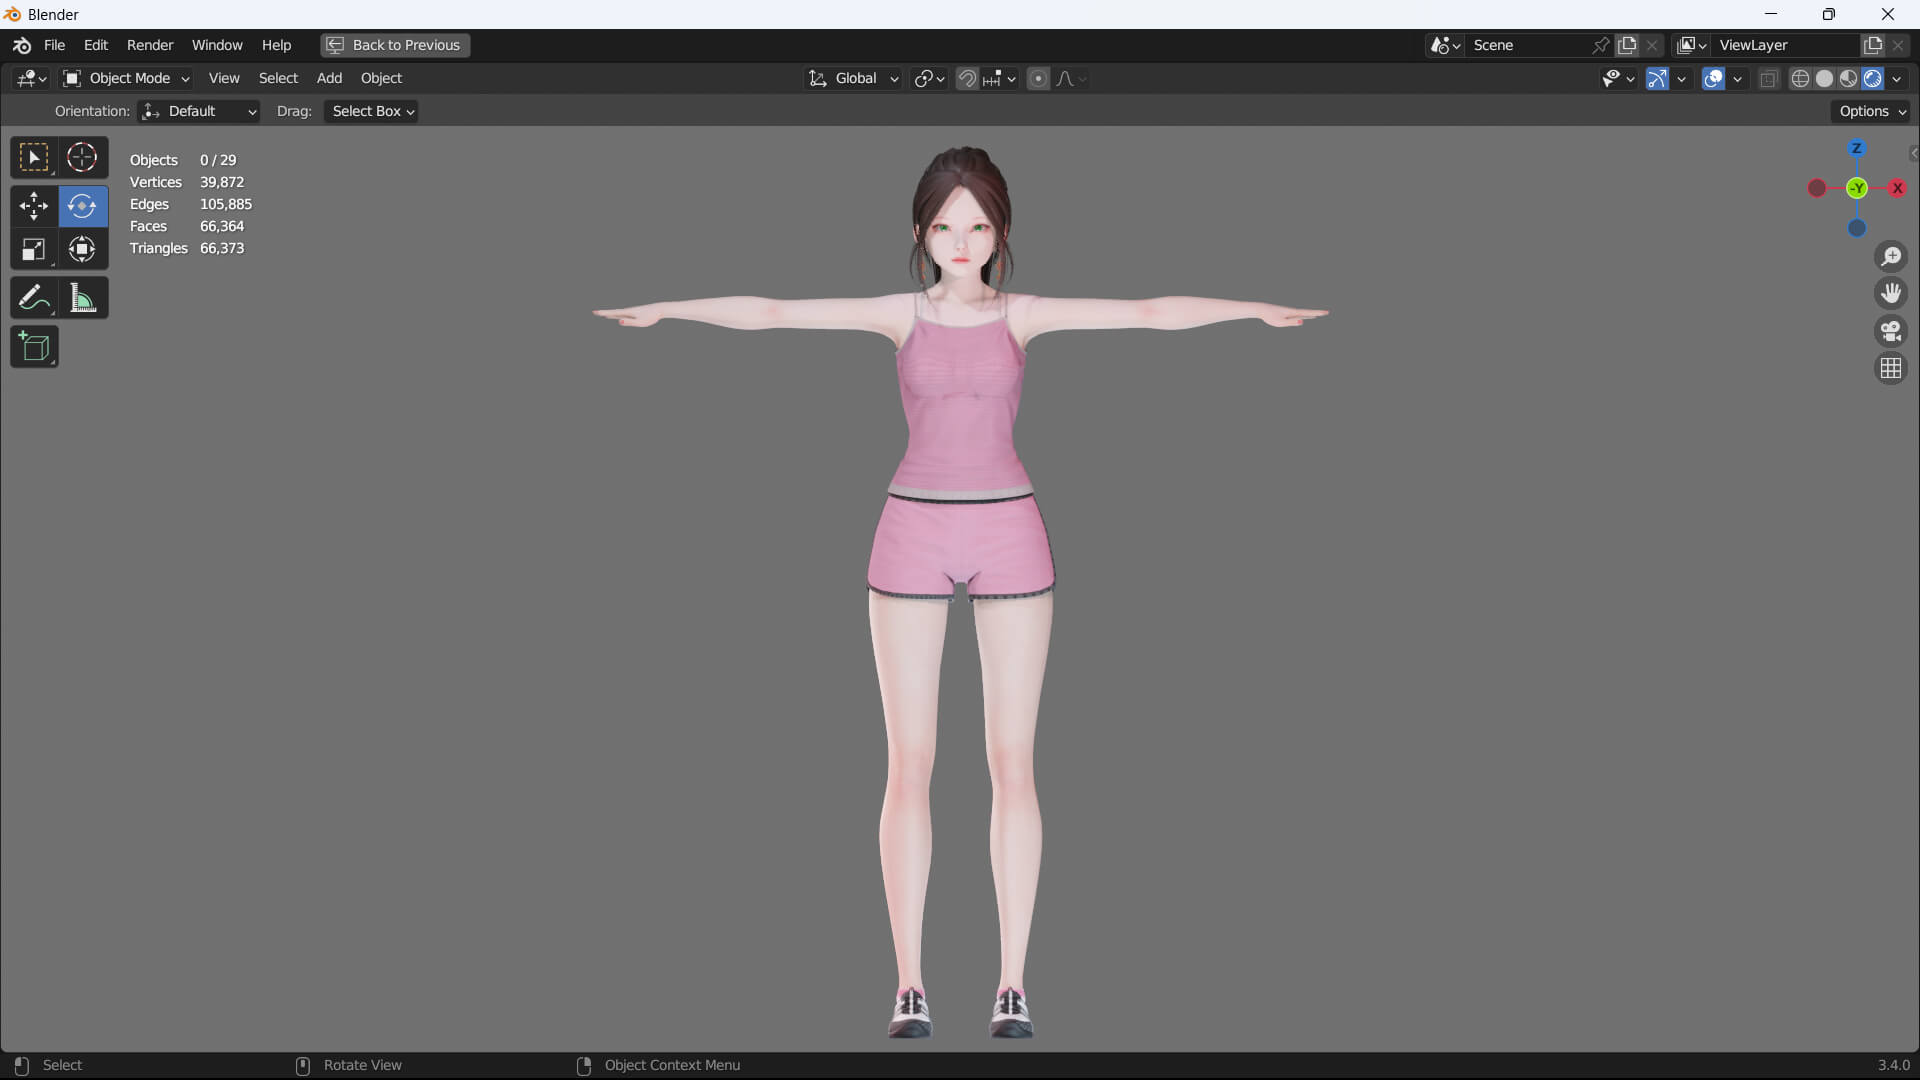Image resolution: width=1920 pixels, height=1080 pixels.
Task: Click the red X axis gizmo handle
Action: (x=1897, y=188)
